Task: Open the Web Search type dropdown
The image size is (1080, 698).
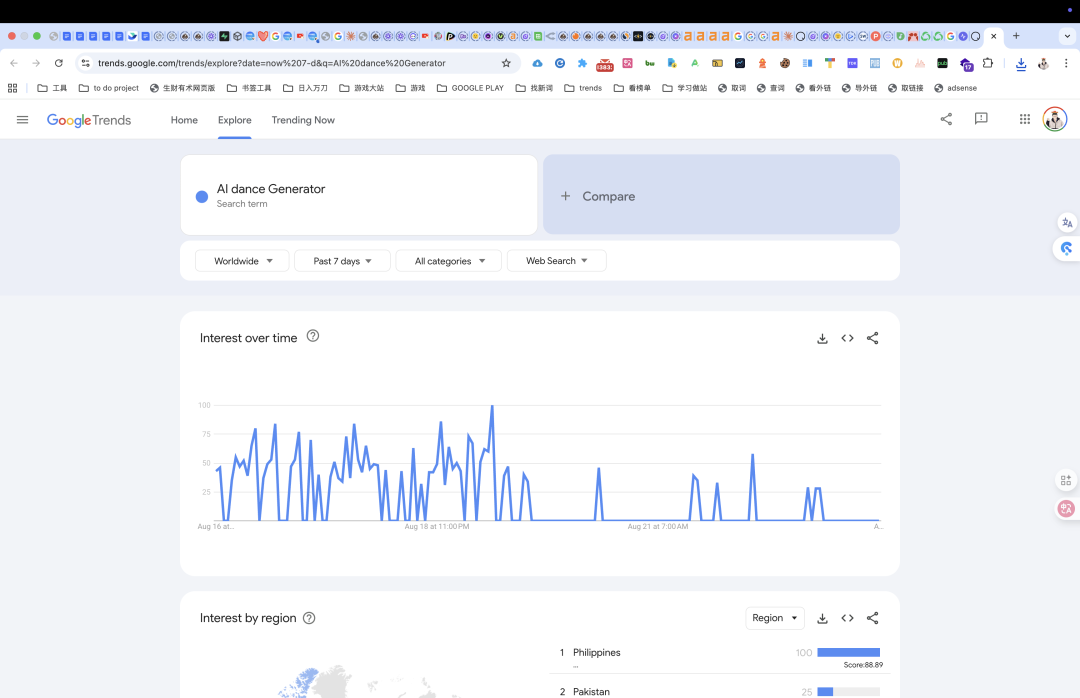Action: [x=557, y=260]
